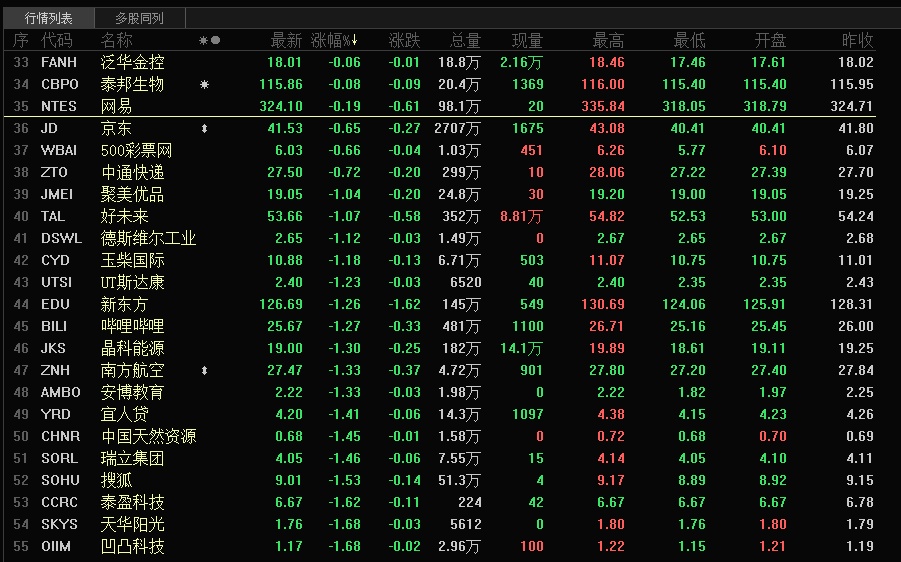Screen dimensions: 901x562
Task: Sort by 总量 column header
Action: point(465,40)
